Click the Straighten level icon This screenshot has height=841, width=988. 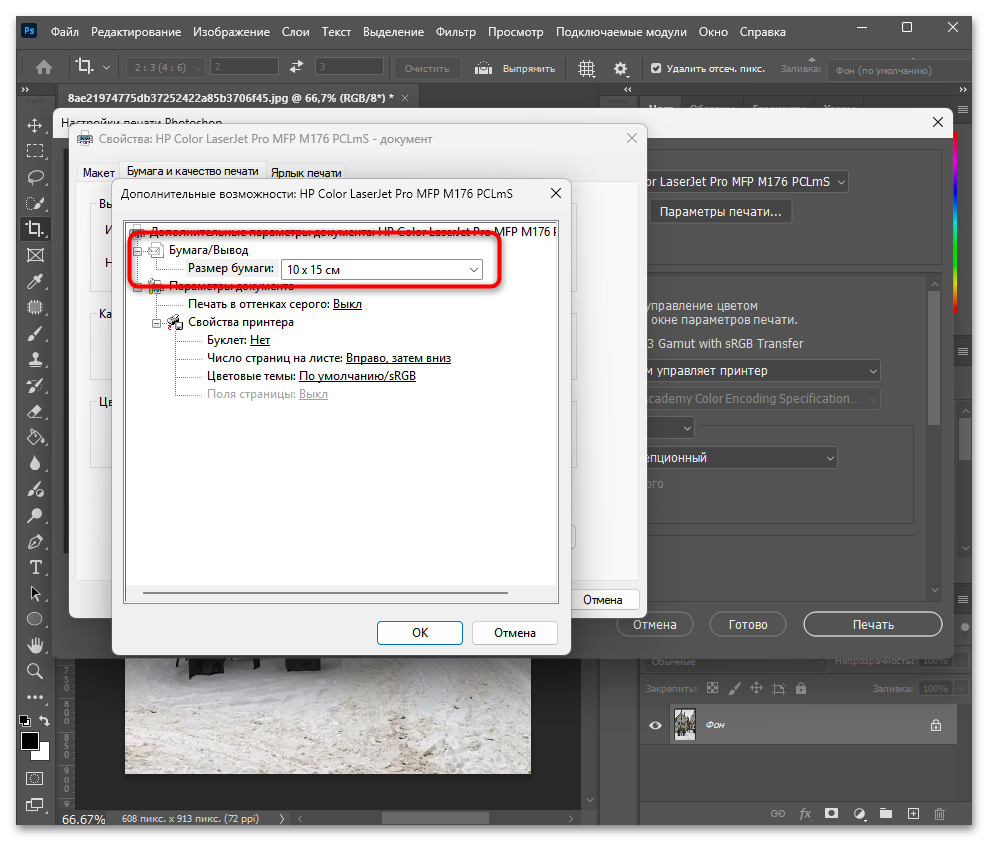(483, 68)
